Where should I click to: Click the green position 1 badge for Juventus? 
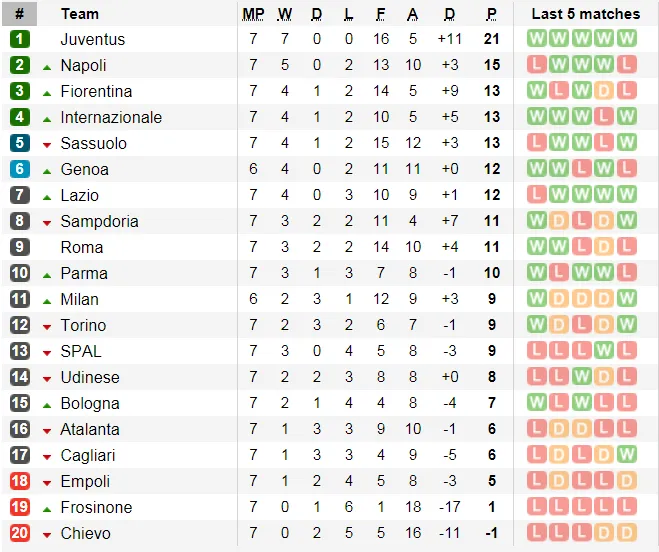pyautogui.click(x=20, y=39)
